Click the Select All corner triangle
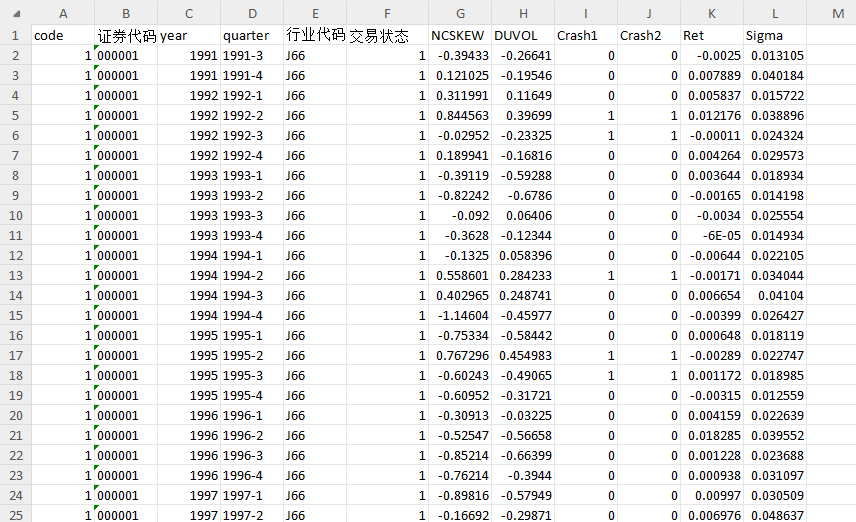The width and height of the screenshot is (856, 522). tap(16, 13)
